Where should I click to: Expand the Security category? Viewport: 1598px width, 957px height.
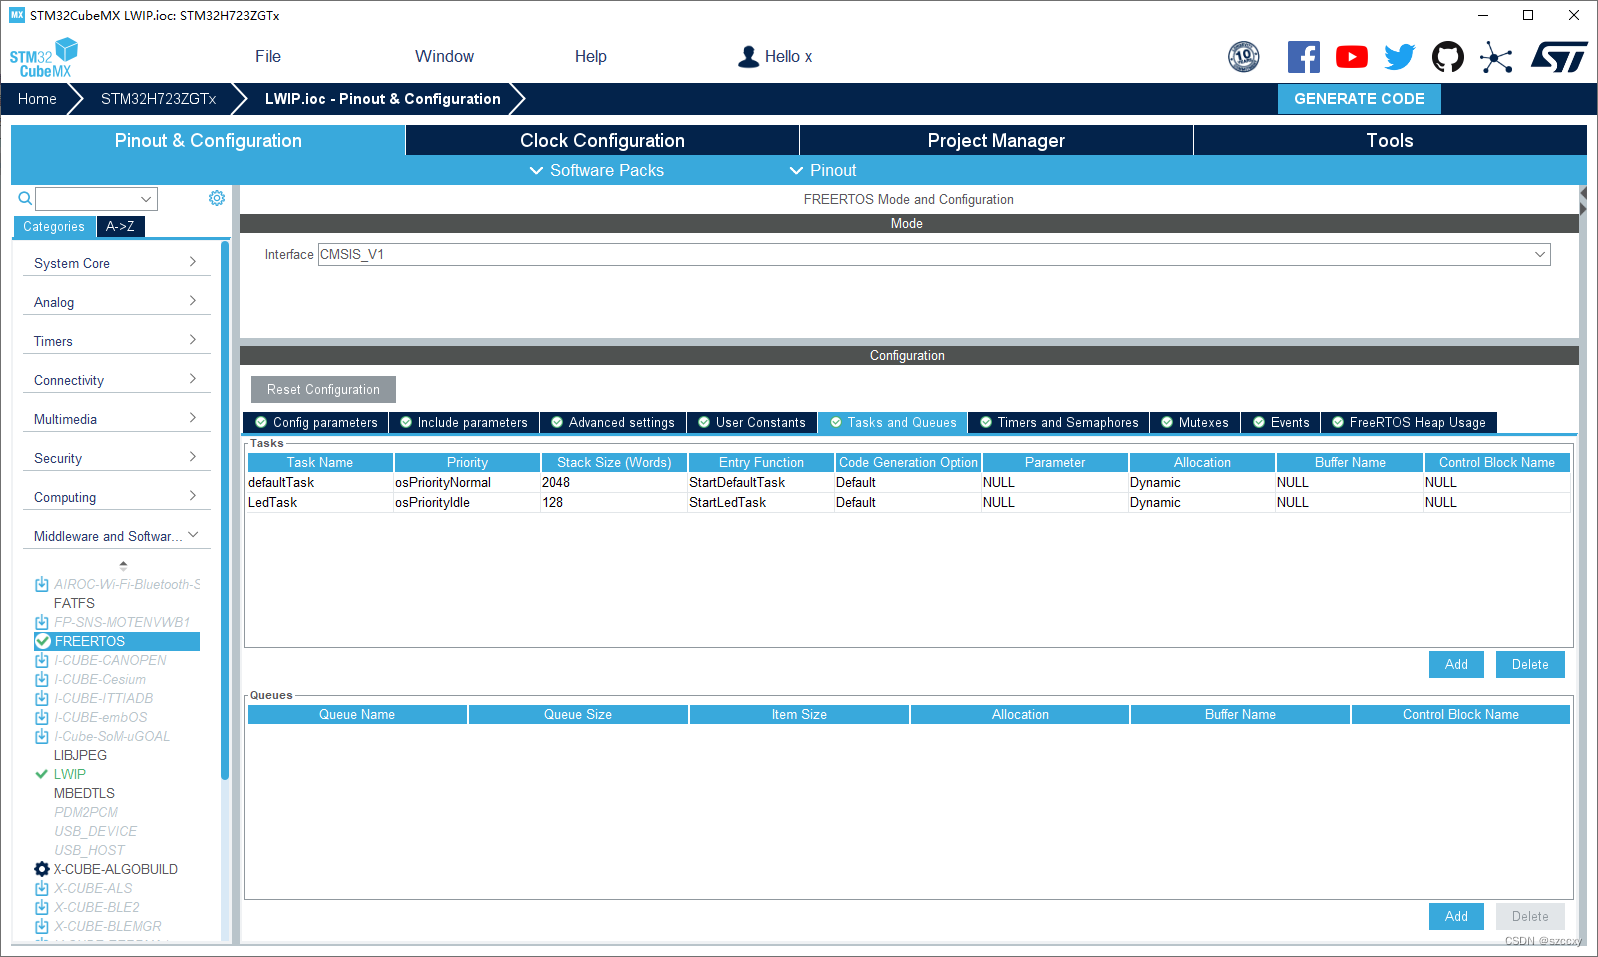116,458
